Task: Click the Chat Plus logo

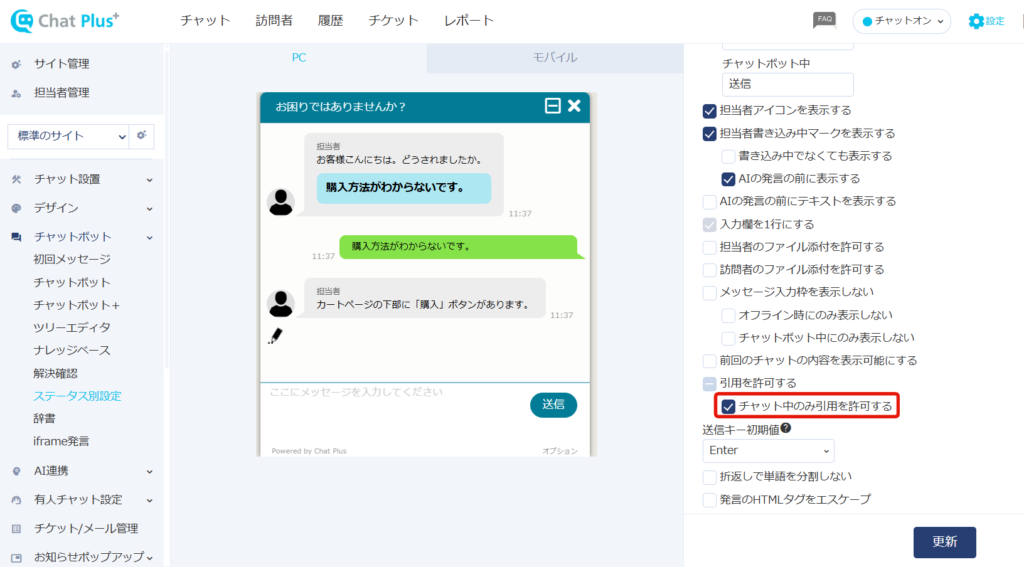Action: [65, 21]
